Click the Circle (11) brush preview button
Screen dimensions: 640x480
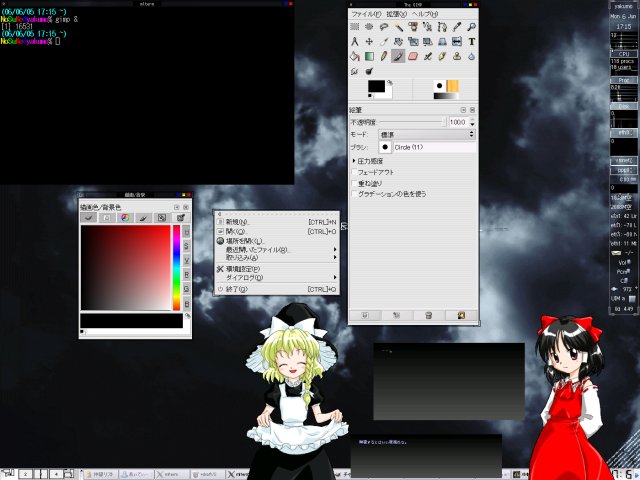[385, 147]
